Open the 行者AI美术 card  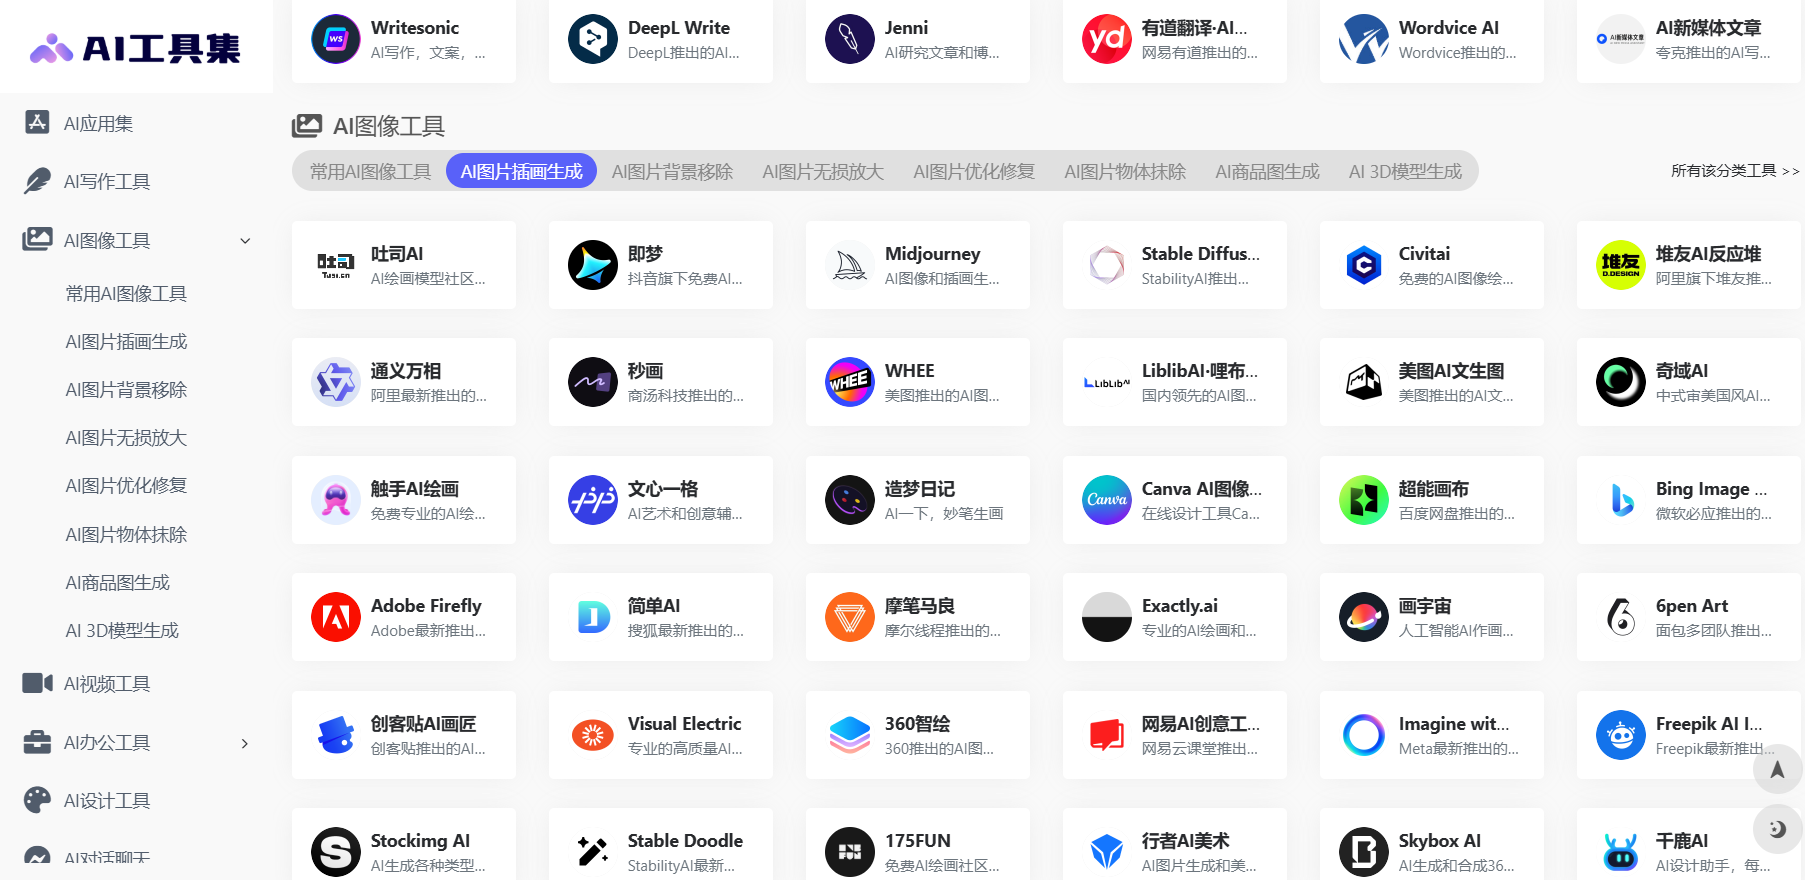click(x=1174, y=845)
